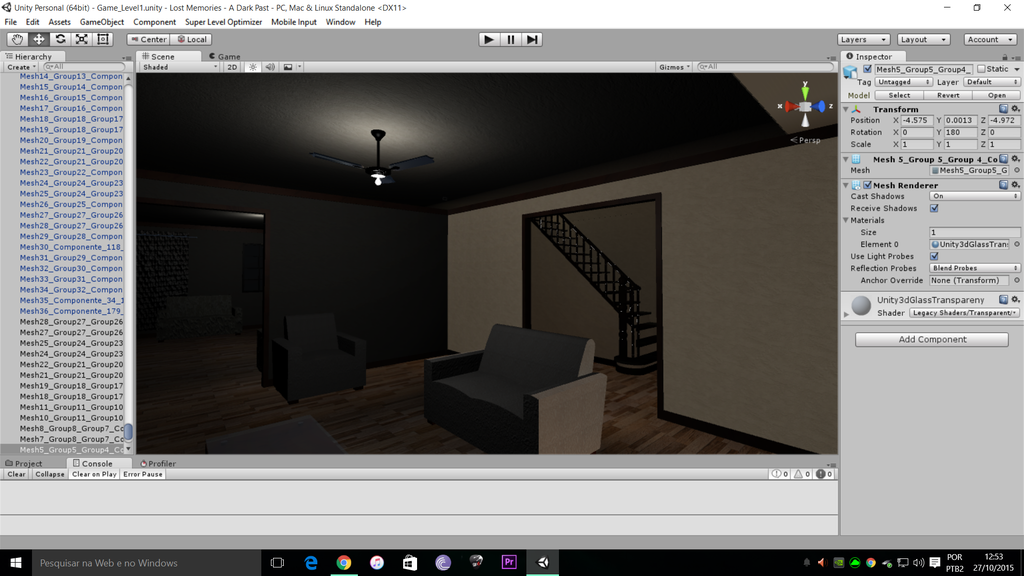Click the Add Component button
1024x576 pixels.
click(x=932, y=340)
